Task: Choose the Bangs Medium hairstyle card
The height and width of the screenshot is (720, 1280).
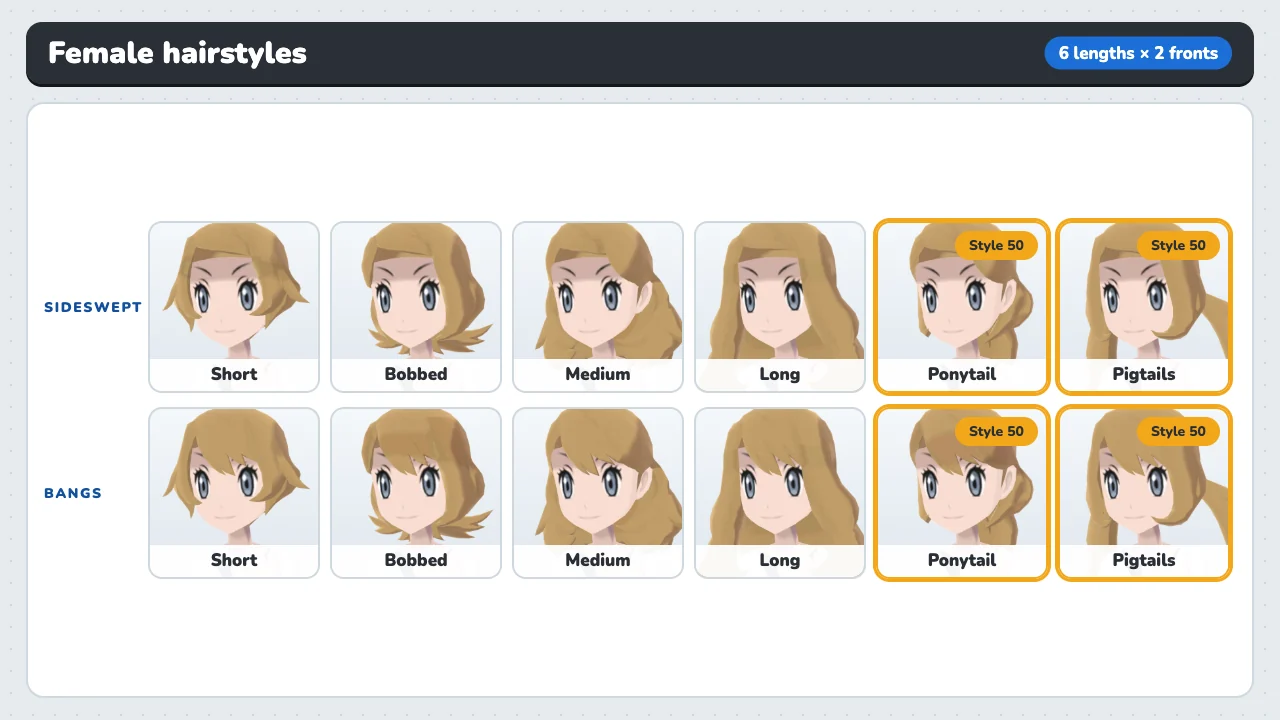Action: tap(598, 493)
